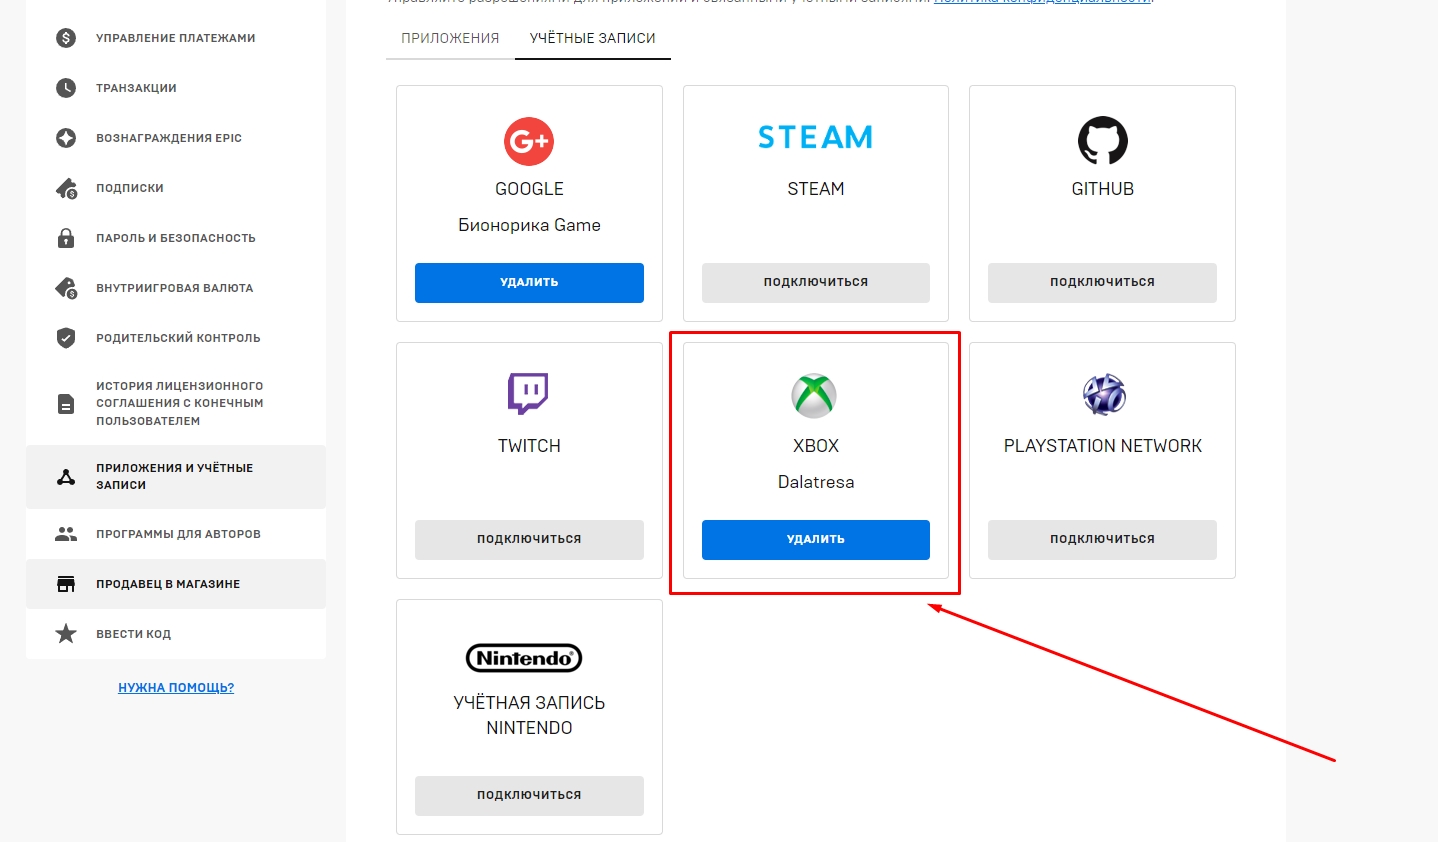Viewport: 1438px width, 842px height.
Task: Click the padlock icon for password and security
Action: pyautogui.click(x=66, y=238)
